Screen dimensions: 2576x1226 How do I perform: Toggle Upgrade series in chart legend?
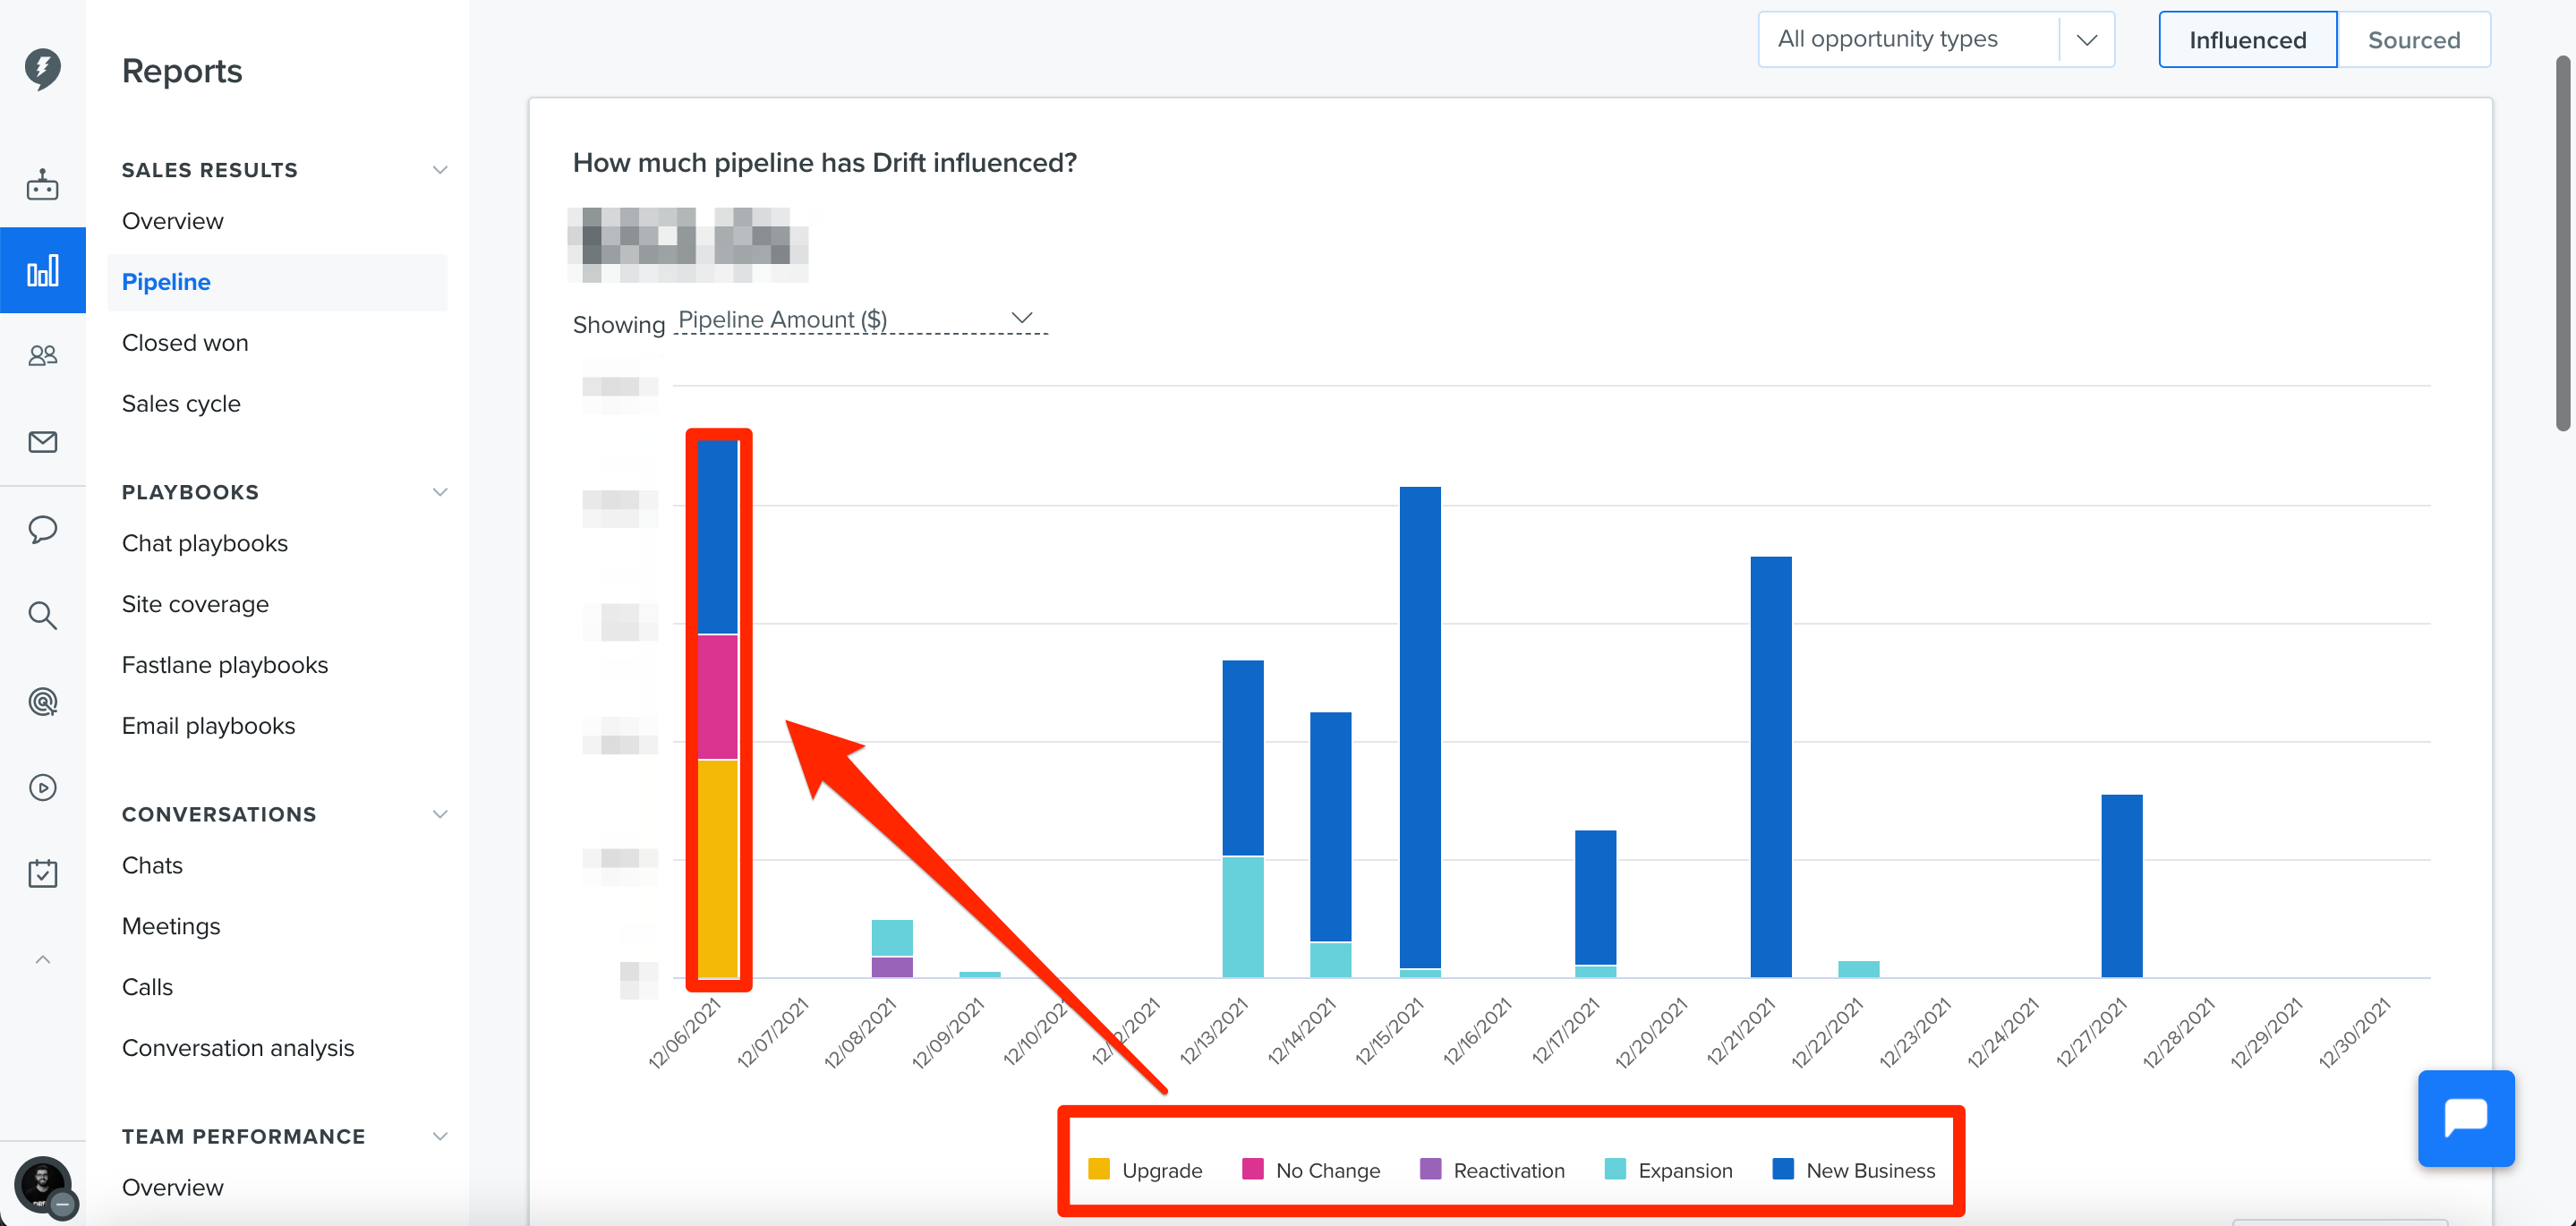1144,1169
